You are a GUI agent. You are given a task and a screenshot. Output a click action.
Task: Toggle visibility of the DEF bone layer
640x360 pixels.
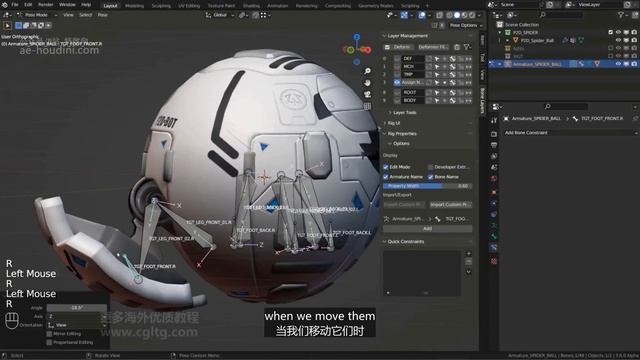(397, 58)
